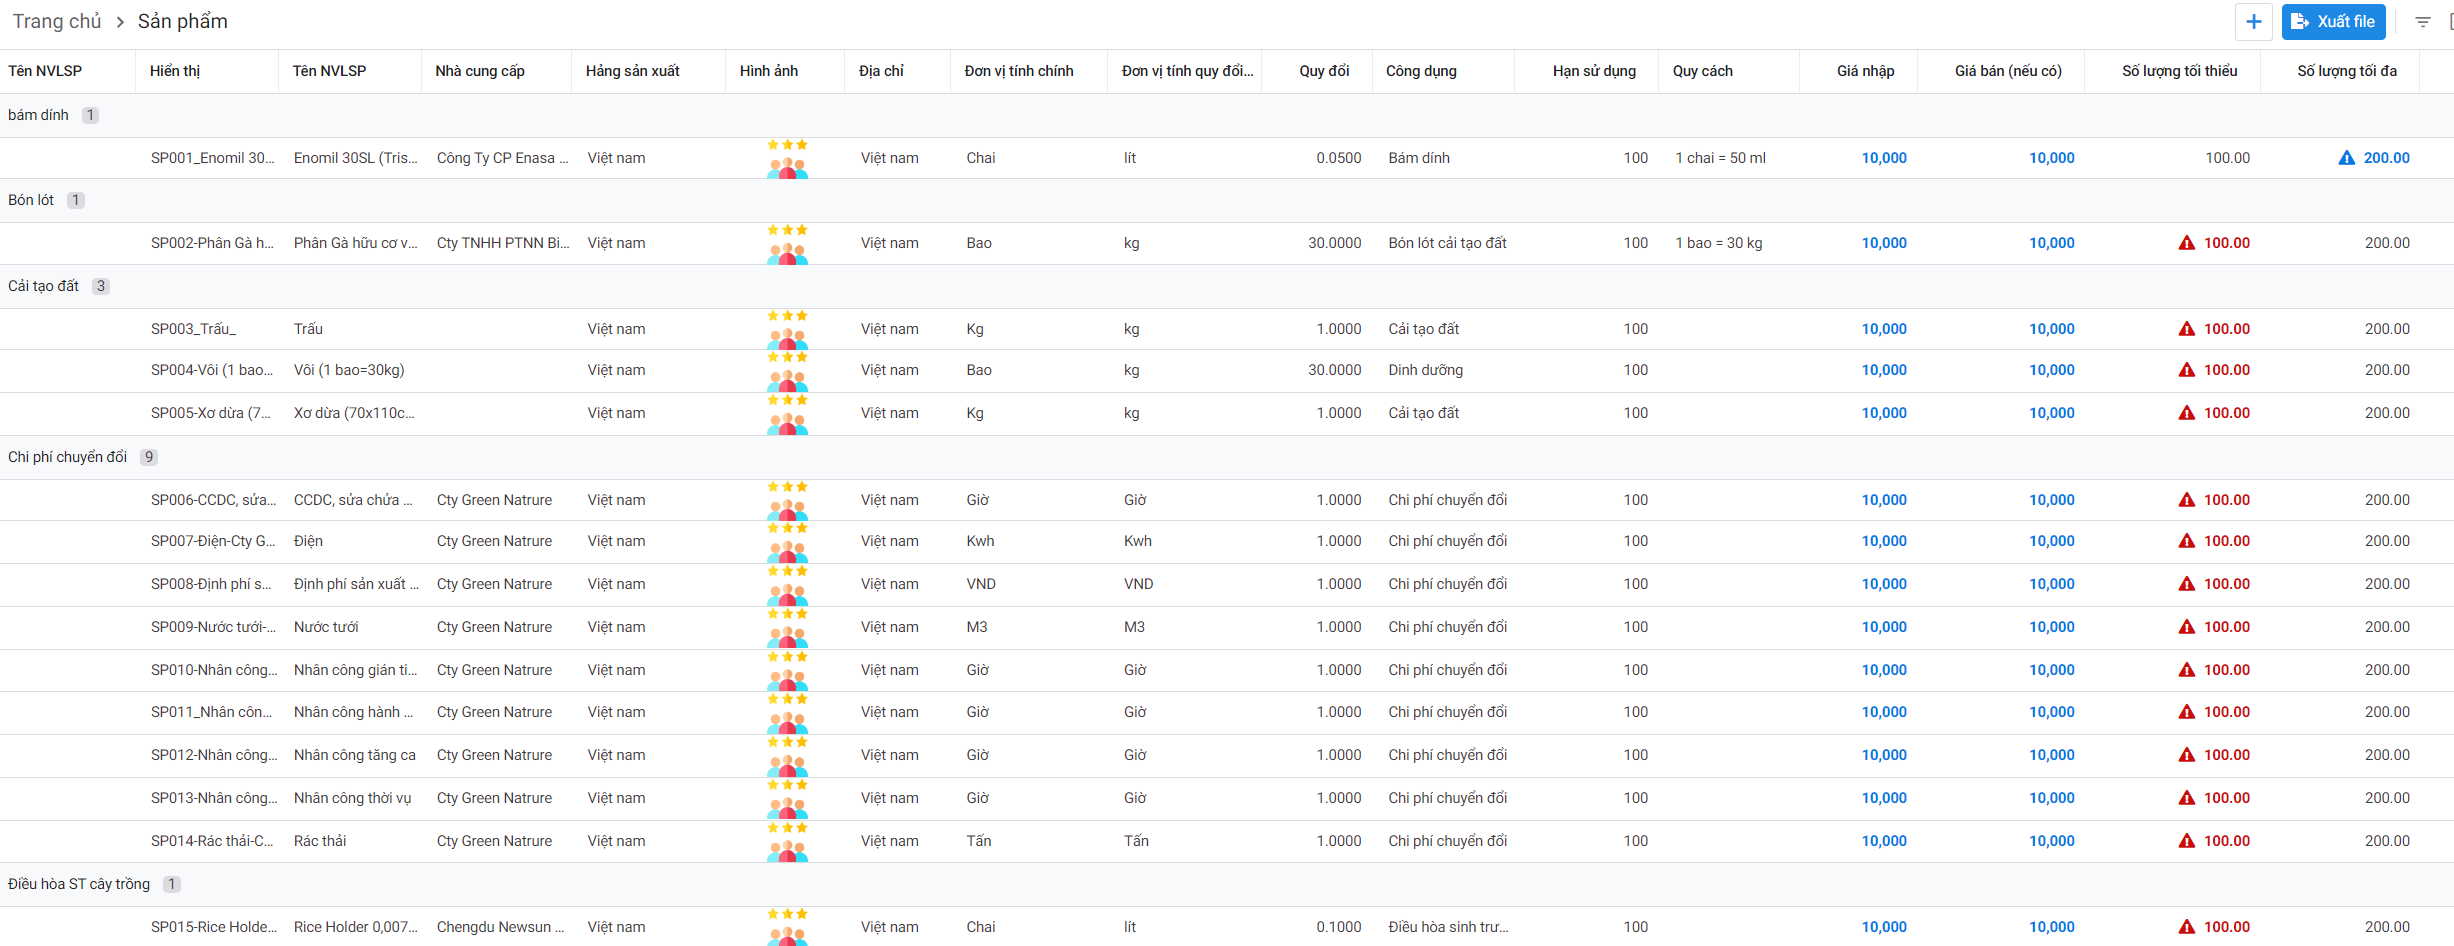Click the image icon in SP015 Rice Holder row
Screen dimensions: 2454x946
[x=787, y=927]
